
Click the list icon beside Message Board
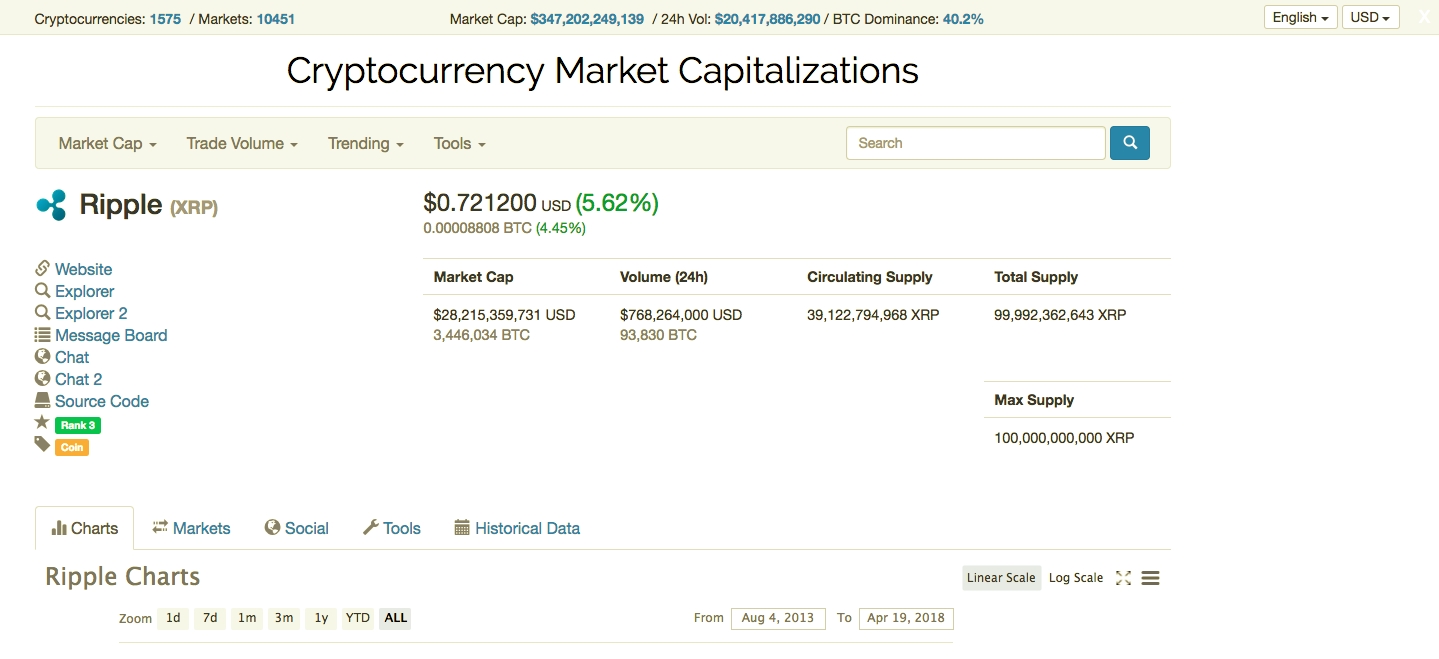click(x=42, y=335)
